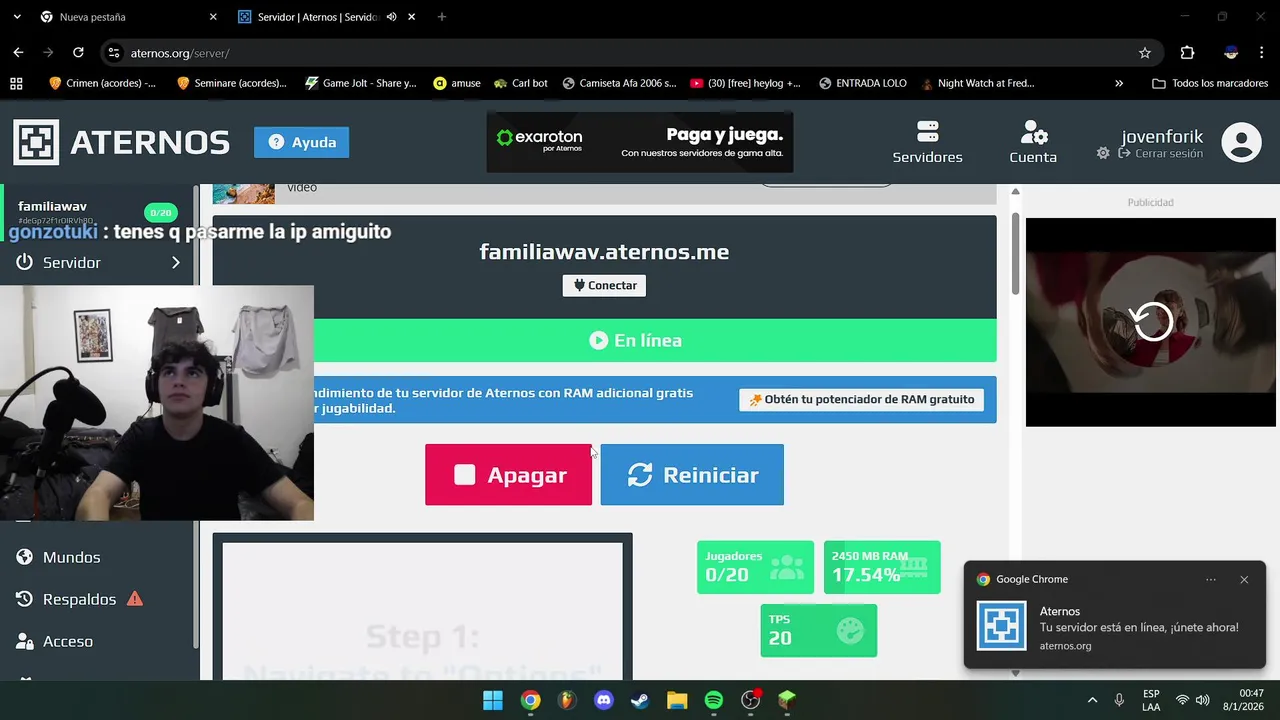Open the Game Jolt bookmark
Screen dimensions: 1280x720
point(361,84)
